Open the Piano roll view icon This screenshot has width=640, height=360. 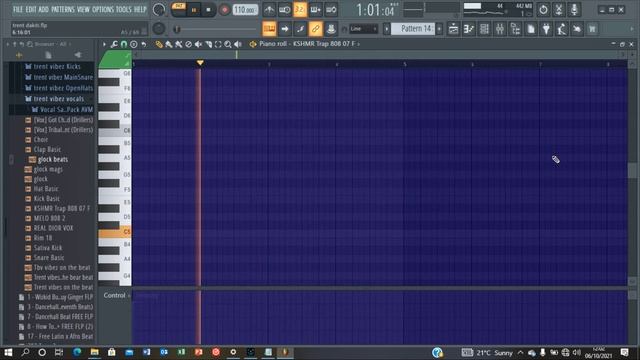(469, 29)
